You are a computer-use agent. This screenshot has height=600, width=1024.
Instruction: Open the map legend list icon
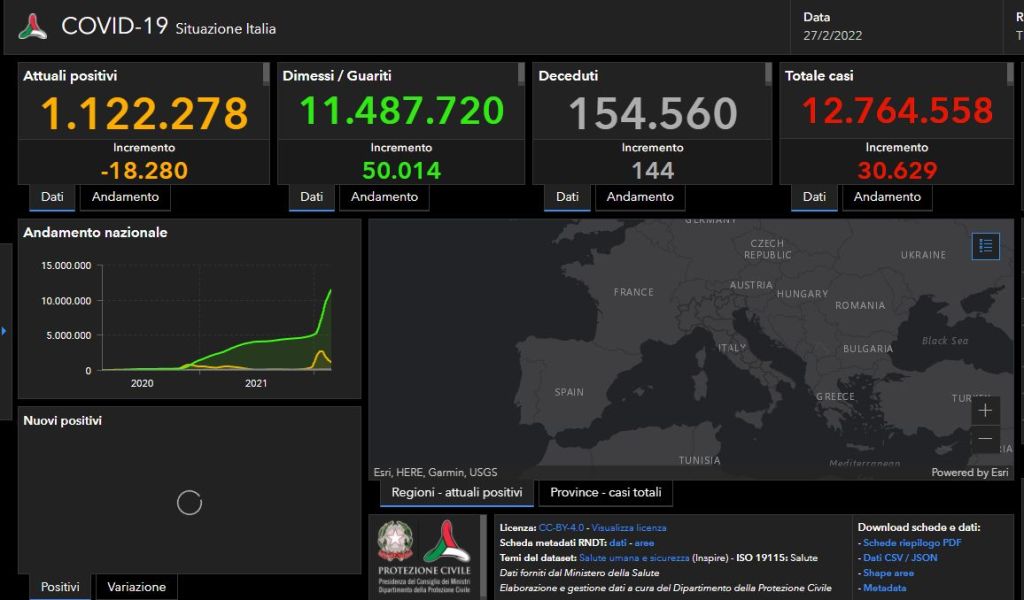985,246
